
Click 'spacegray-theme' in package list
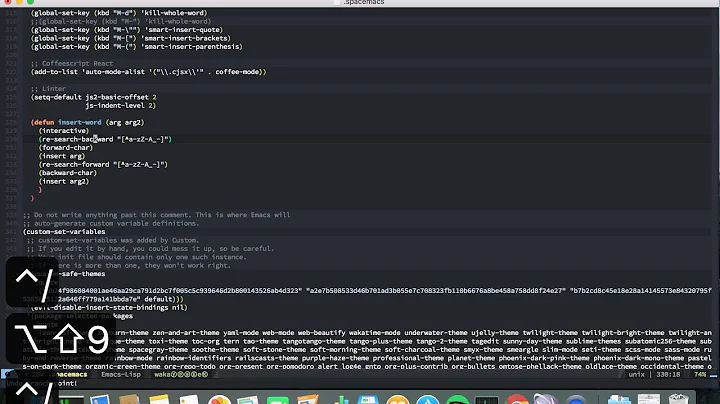[158, 349]
